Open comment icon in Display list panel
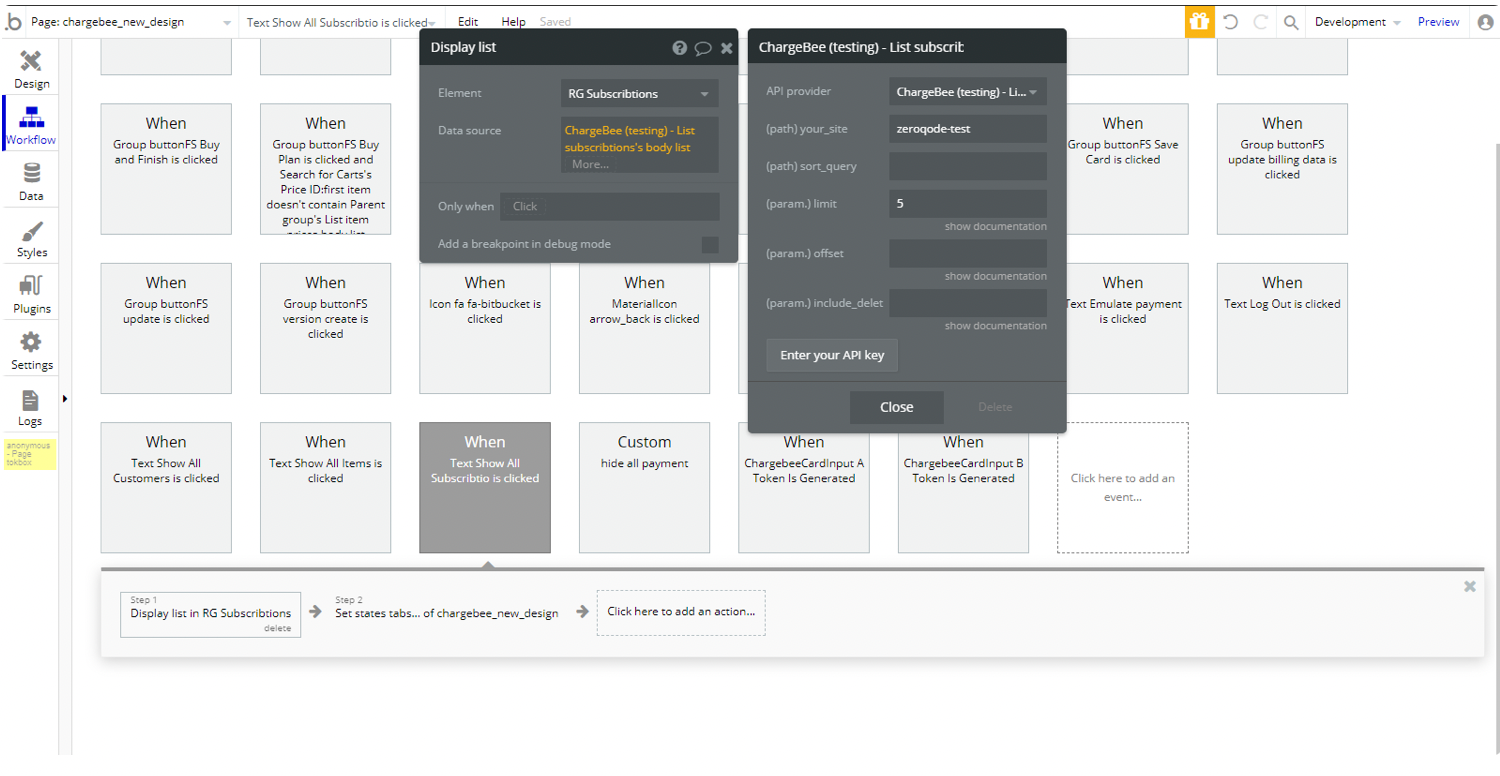Screen dimensions: 1500x776 click(703, 48)
